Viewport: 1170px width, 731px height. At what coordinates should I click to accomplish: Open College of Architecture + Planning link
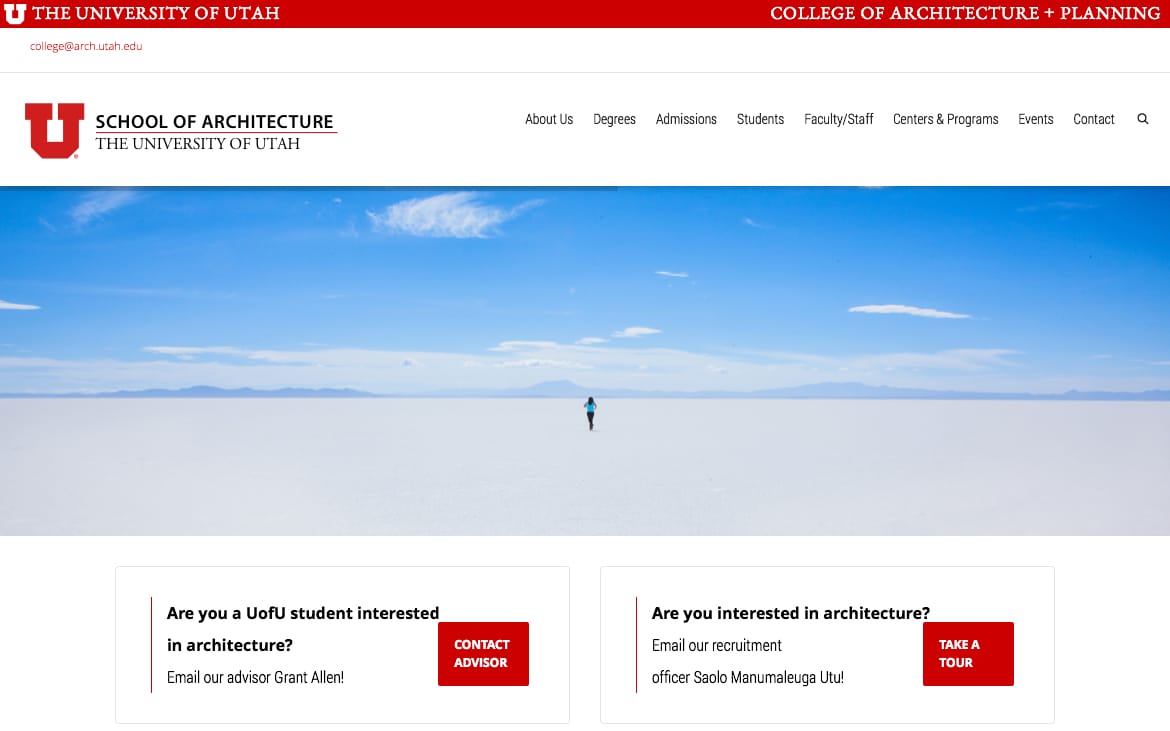(965, 13)
